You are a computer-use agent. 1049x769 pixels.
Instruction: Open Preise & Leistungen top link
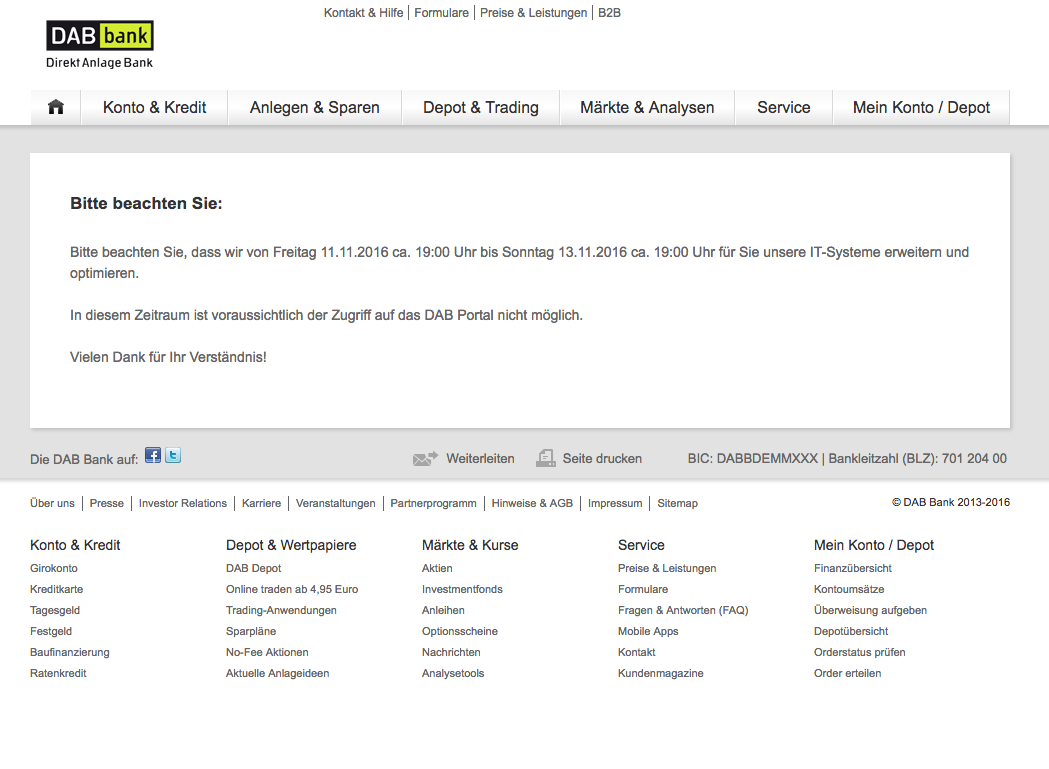(533, 13)
